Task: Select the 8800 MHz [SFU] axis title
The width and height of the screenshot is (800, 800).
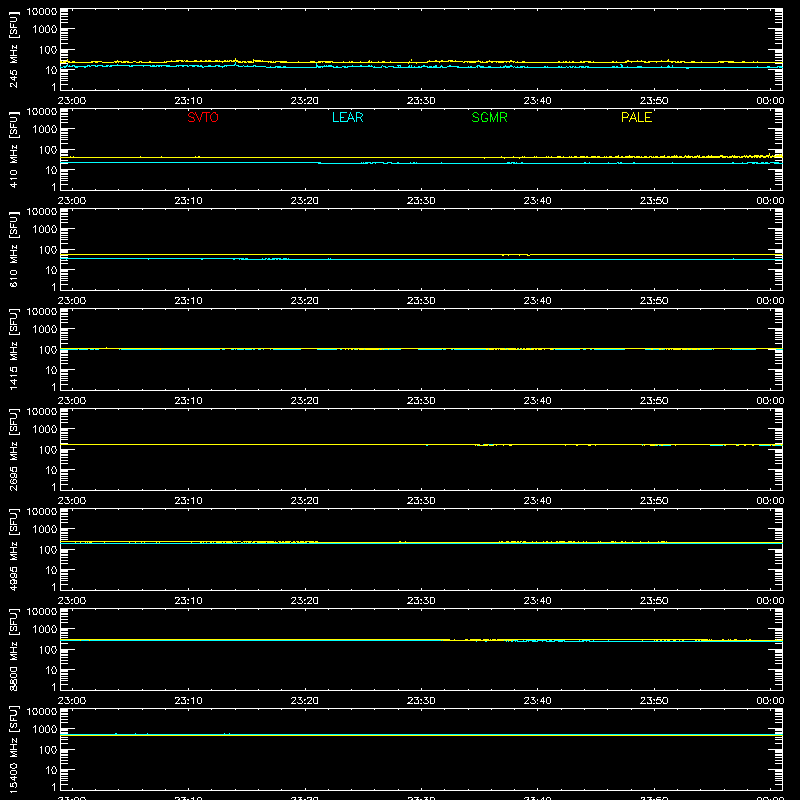Action: 14,650
